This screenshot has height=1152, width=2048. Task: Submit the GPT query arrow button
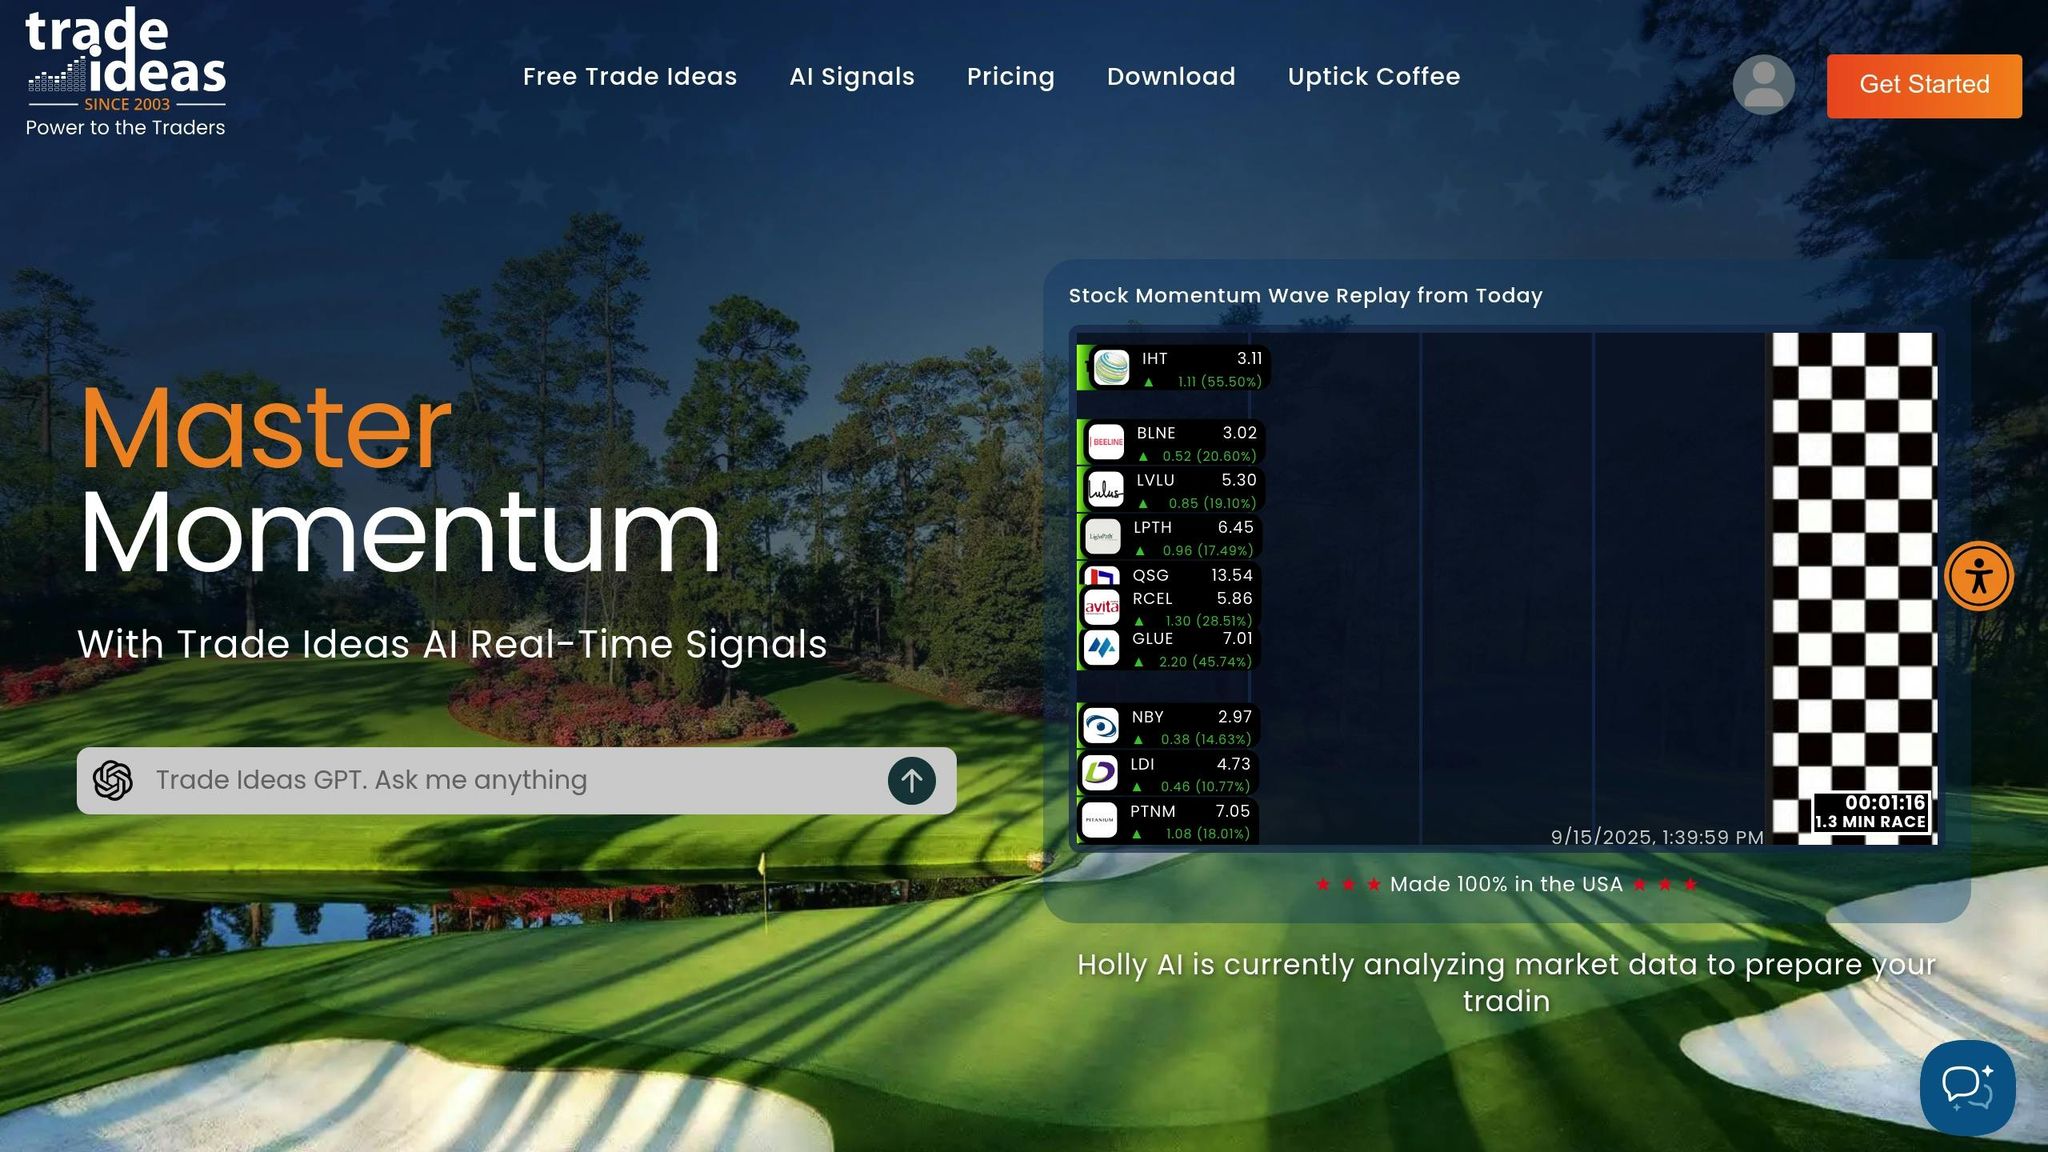911,780
